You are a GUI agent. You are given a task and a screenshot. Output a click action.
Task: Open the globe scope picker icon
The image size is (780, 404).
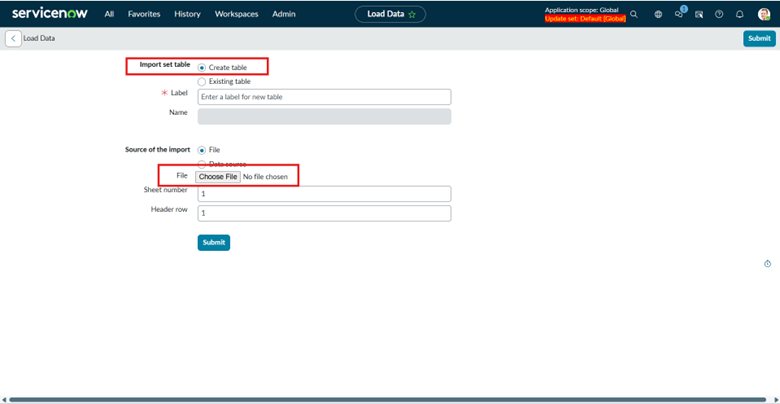pos(658,14)
